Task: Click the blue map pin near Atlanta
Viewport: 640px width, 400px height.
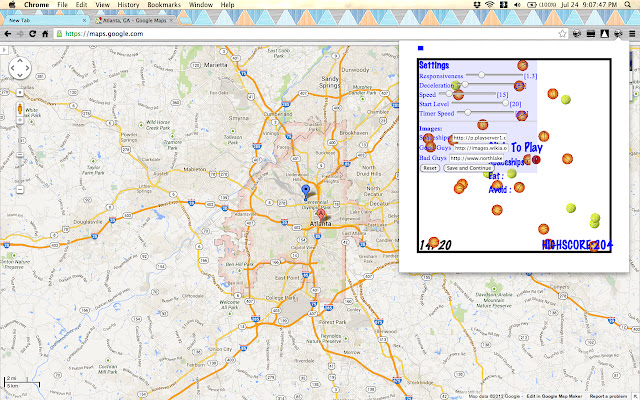Action: tap(306, 191)
